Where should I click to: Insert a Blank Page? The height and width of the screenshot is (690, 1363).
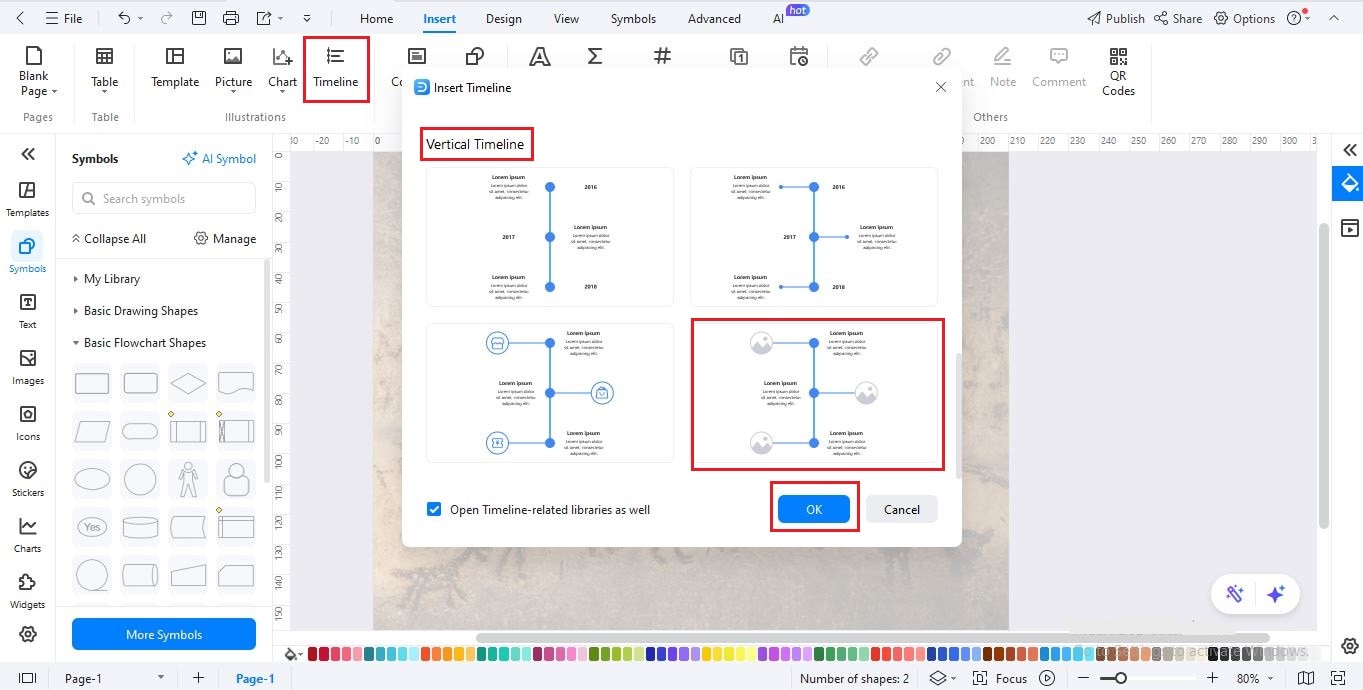coord(38,70)
